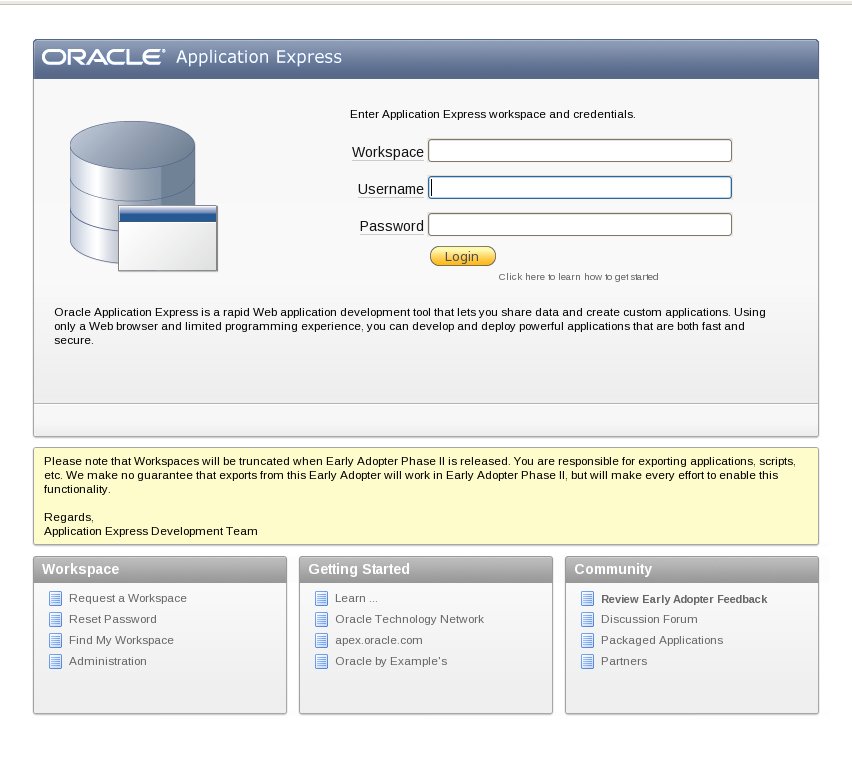Visit the Oracle Technology Network link

click(x=409, y=619)
